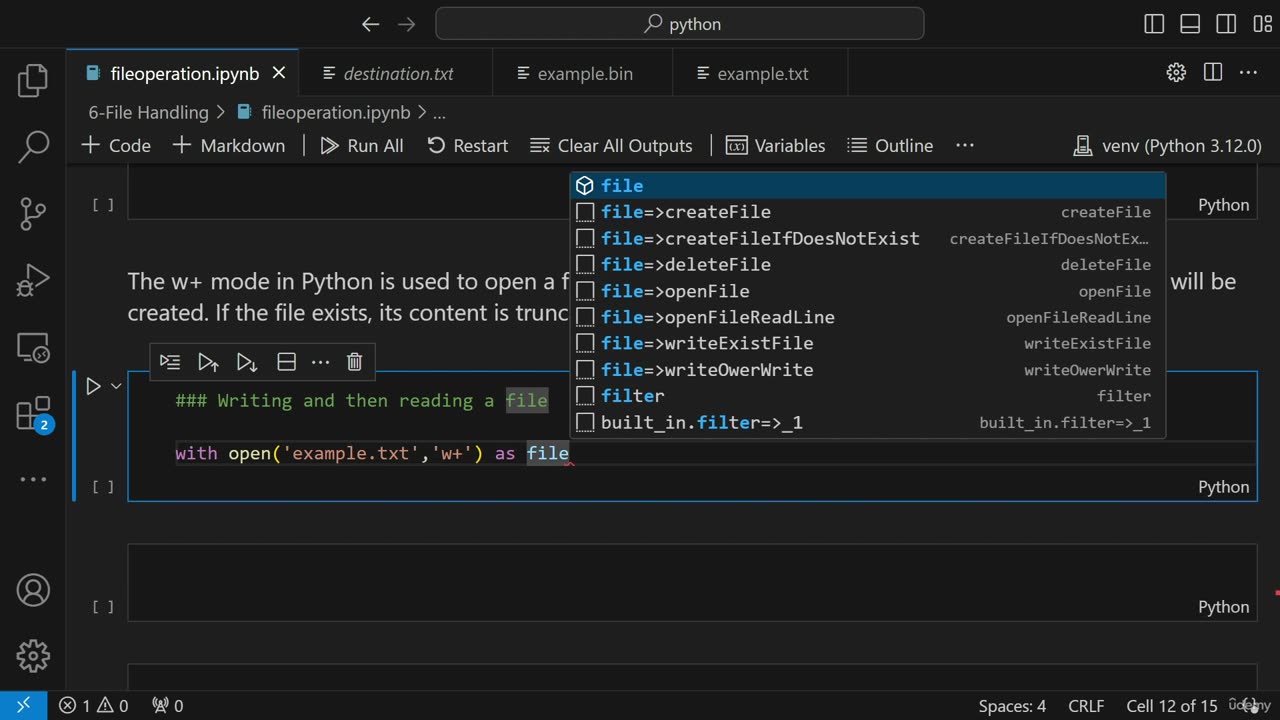
Task: Show additional activity bar views ellipsis
Action: click(33, 479)
